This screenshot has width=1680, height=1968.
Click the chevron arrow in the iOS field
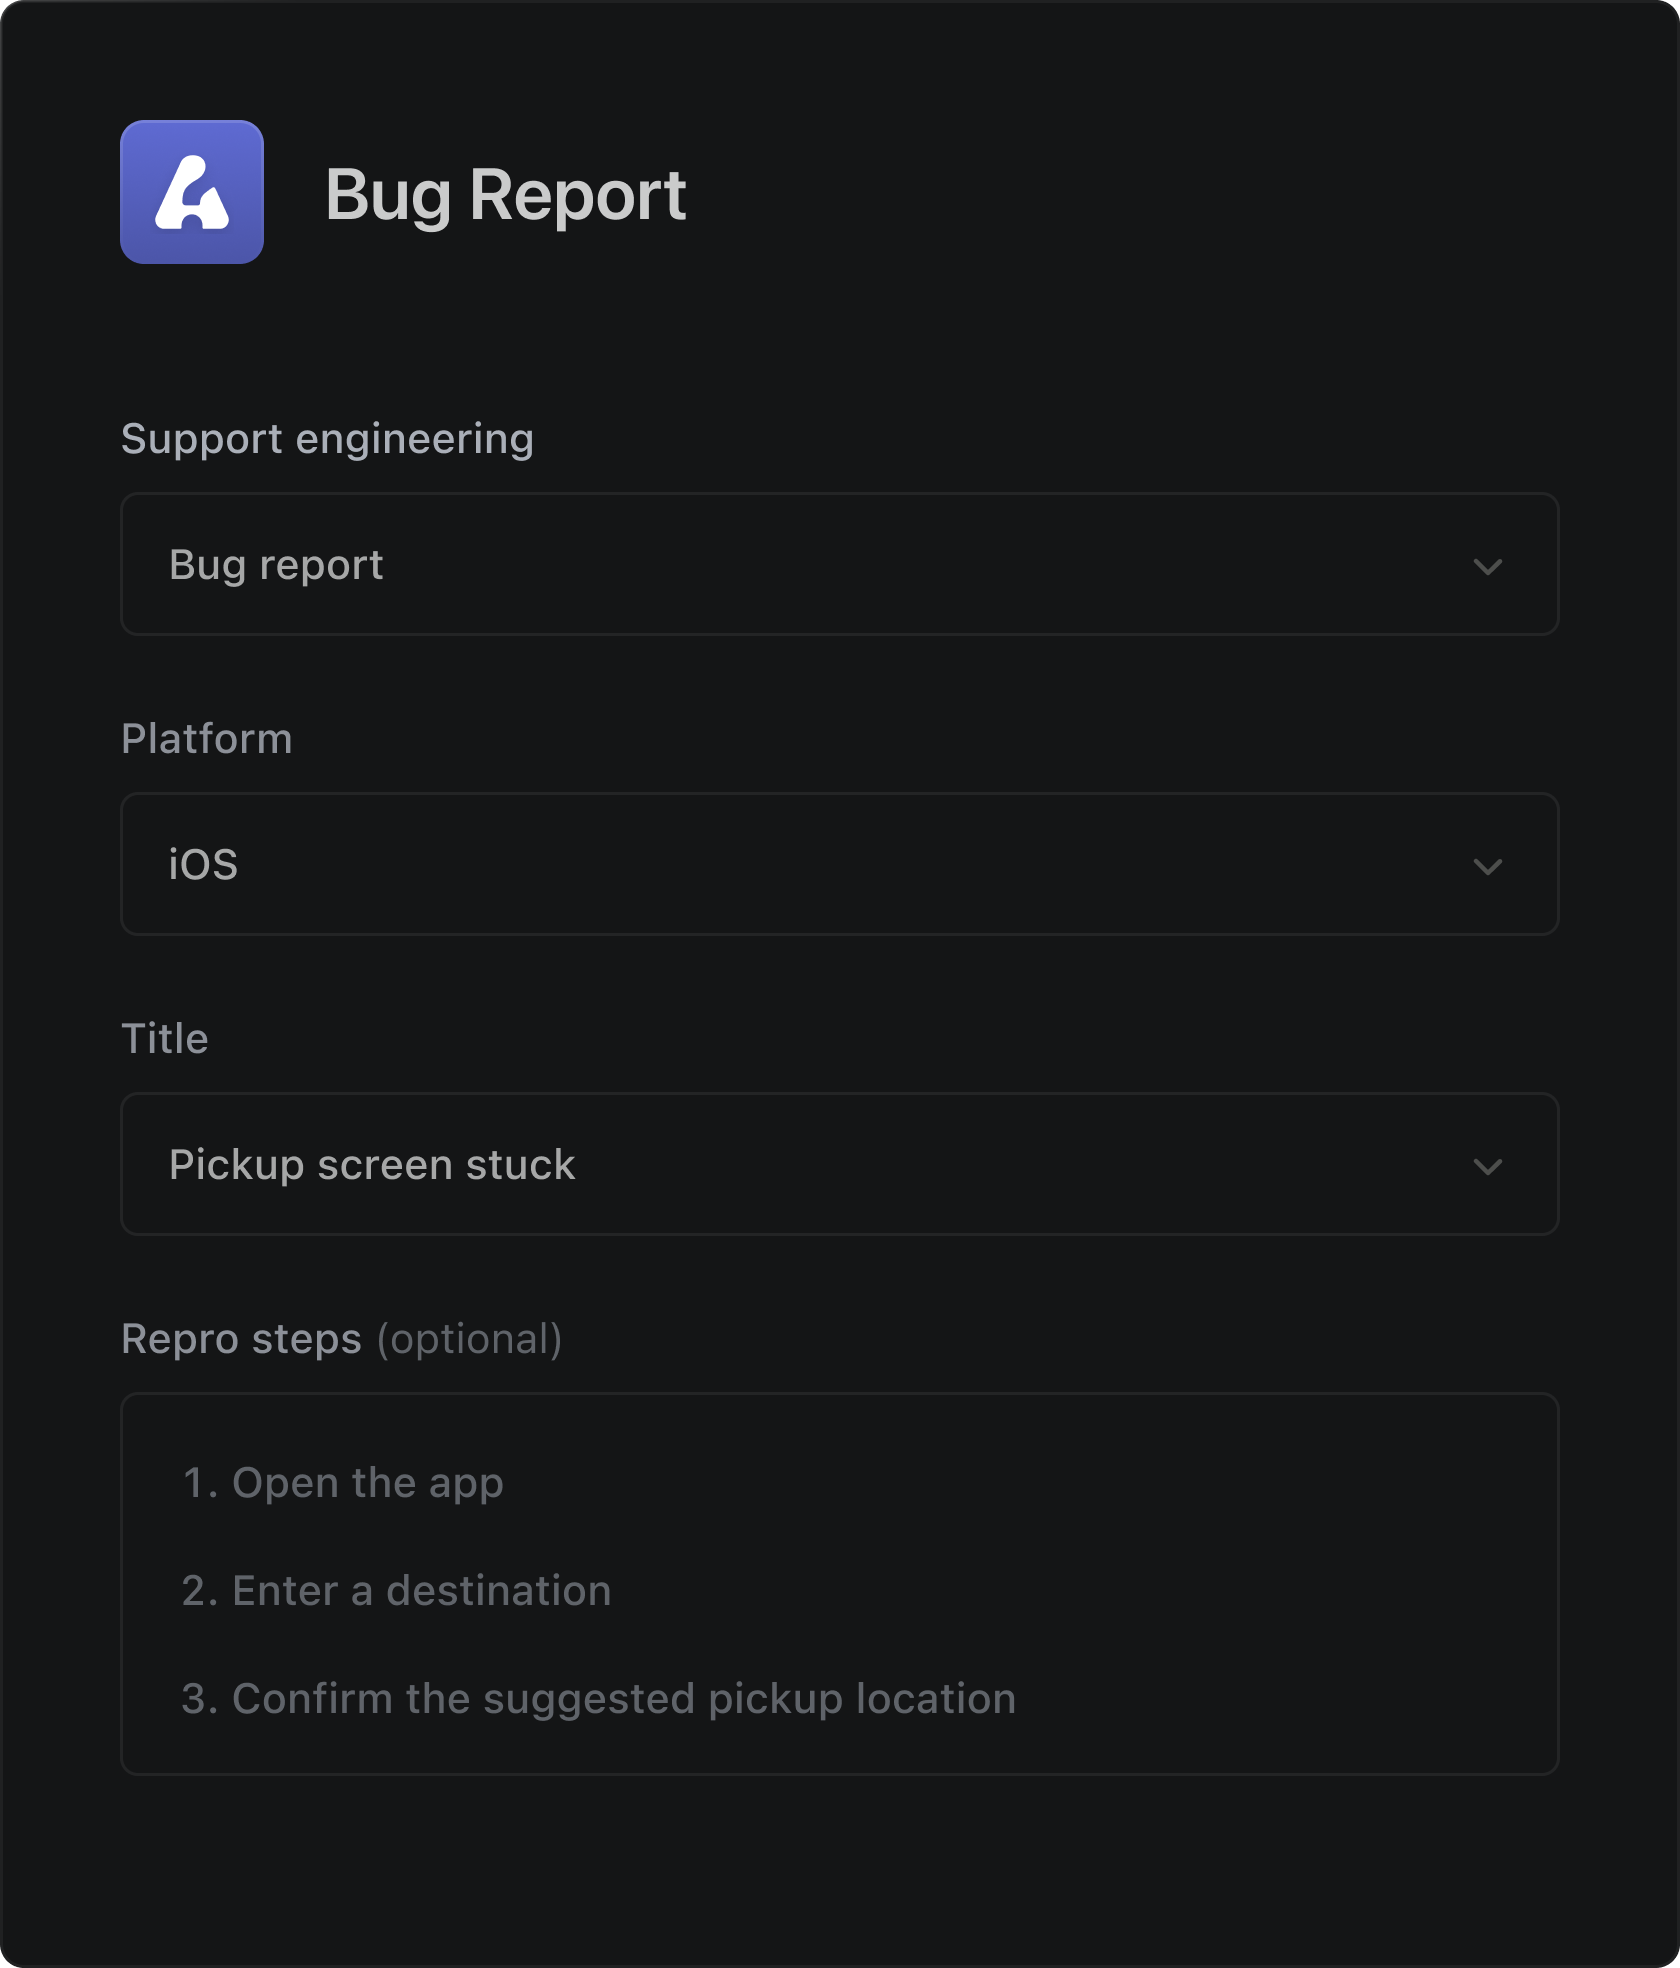pos(1487,866)
